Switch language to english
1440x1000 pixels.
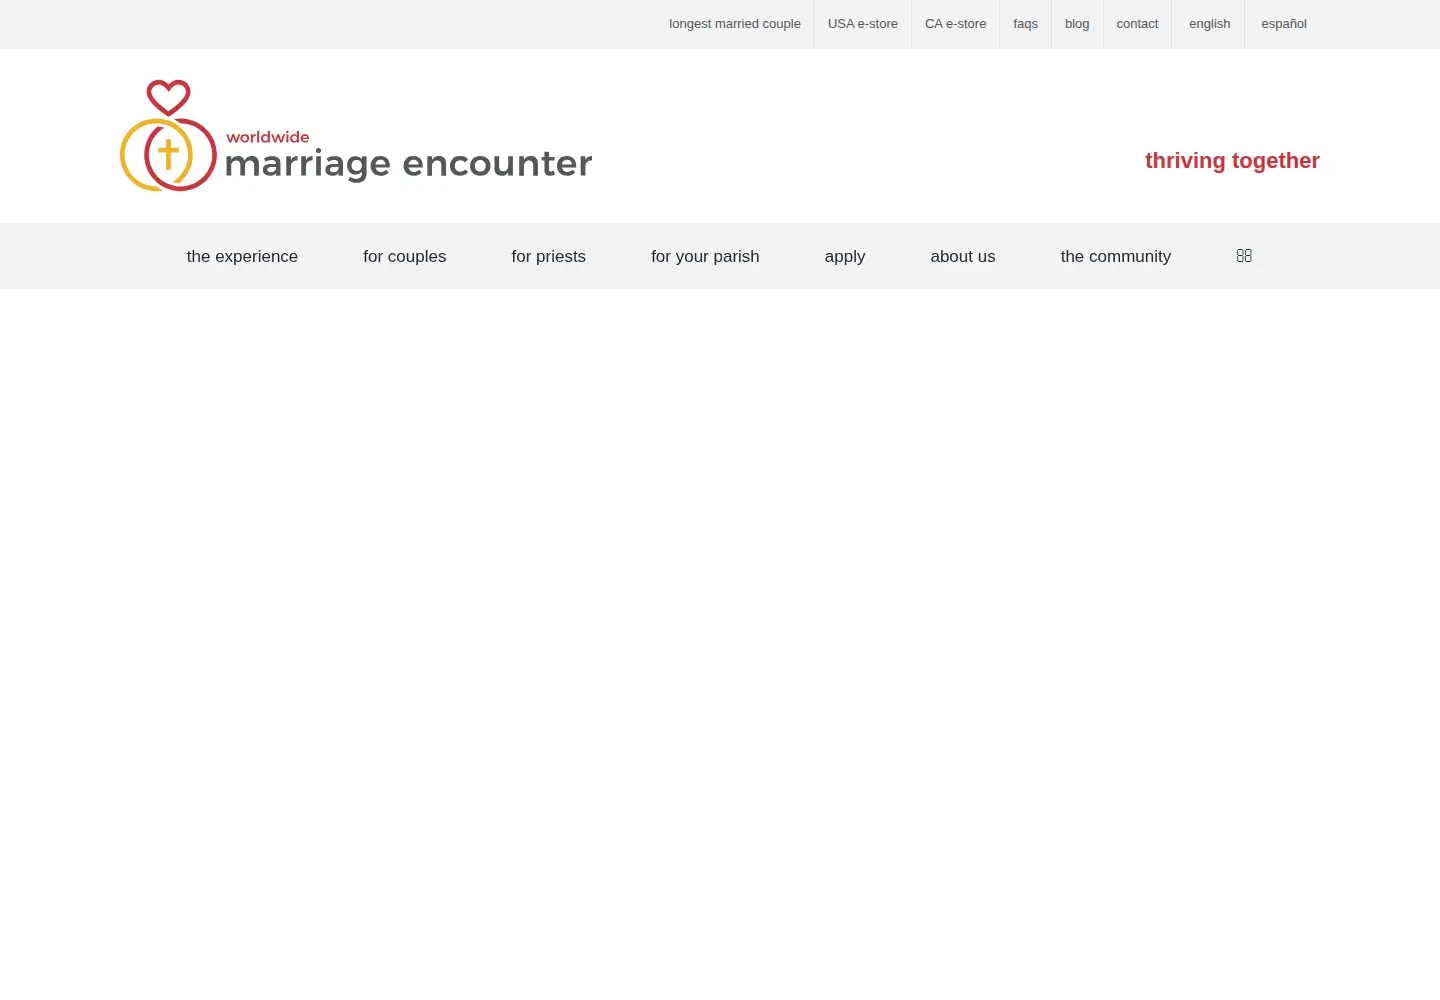[x=1210, y=24]
